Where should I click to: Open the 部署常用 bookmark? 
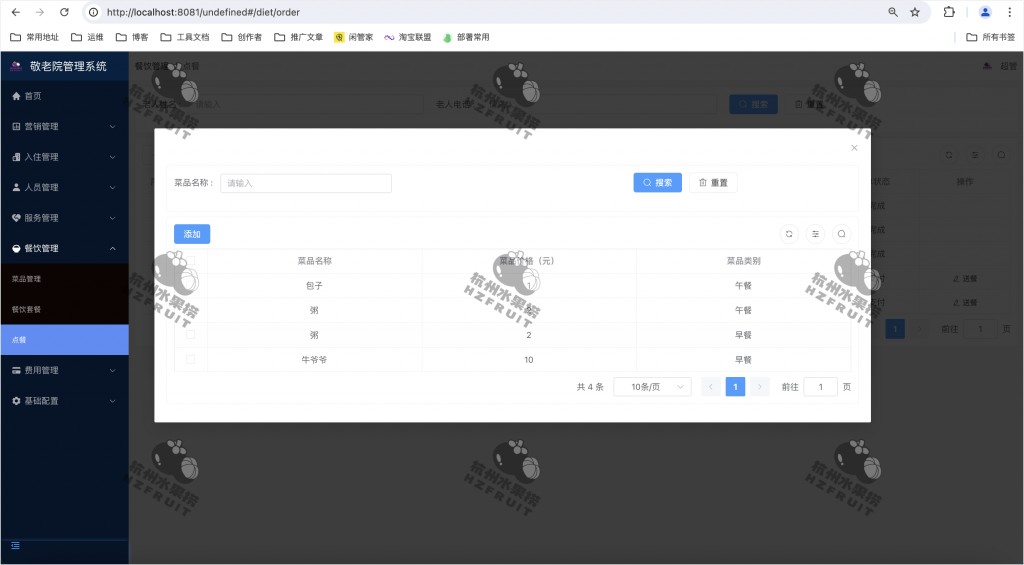click(466, 37)
